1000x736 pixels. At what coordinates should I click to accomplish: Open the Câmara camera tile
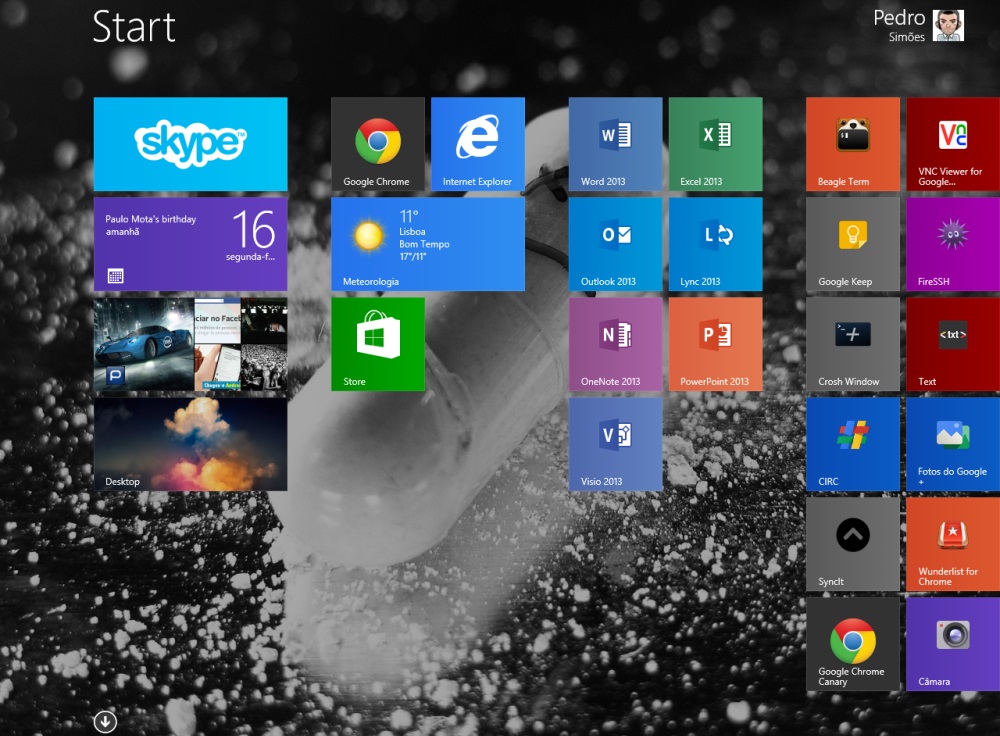(x=953, y=644)
